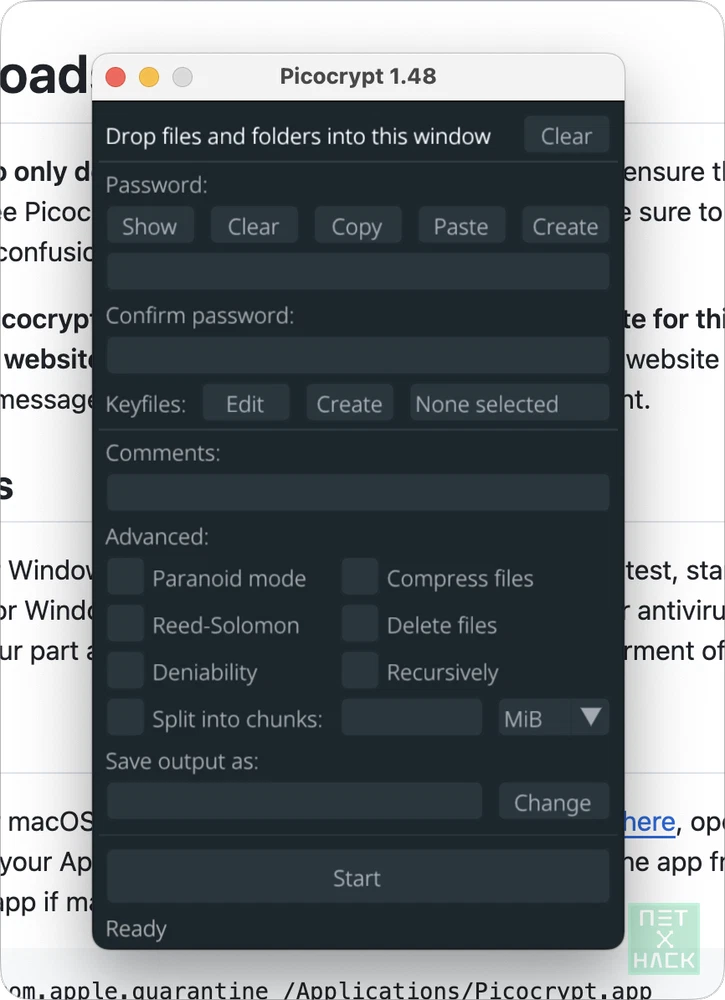Viewport: 725px width, 1000px height.
Task: Click the 'Advanced:' section label
Action: (157, 536)
